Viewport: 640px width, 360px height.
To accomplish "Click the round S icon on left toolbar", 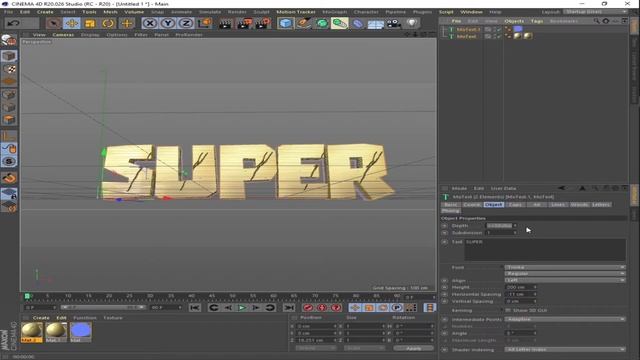I will click(9, 162).
